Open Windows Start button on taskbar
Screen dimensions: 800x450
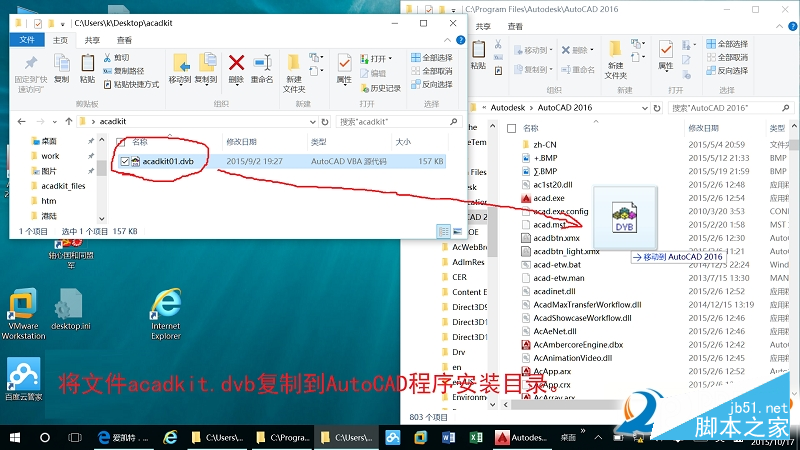[x=15, y=437]
